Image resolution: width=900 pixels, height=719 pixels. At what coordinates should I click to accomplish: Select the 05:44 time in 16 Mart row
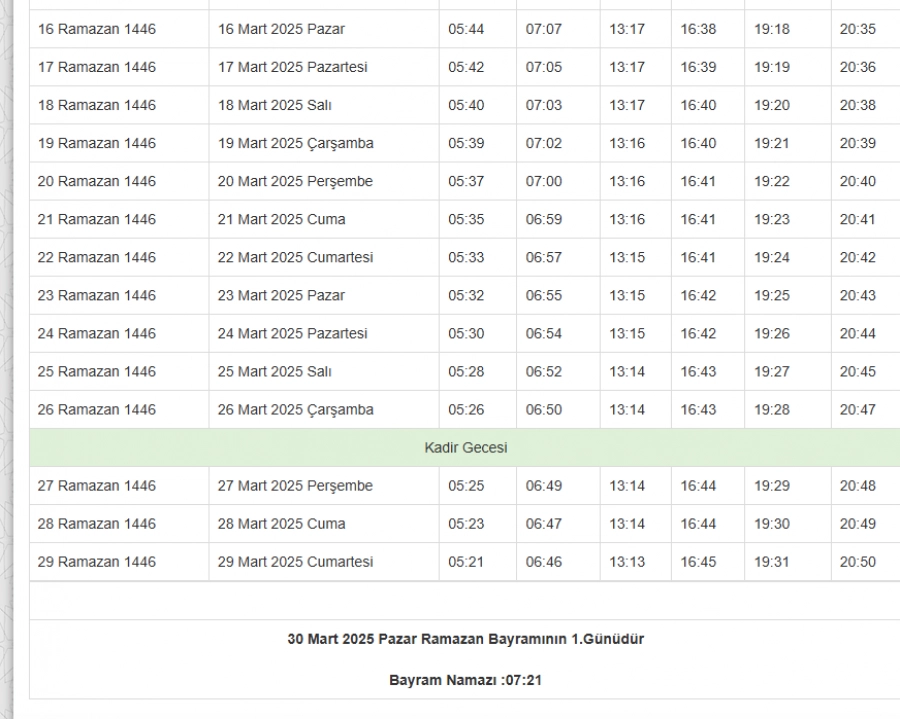(x=466, y=29)
